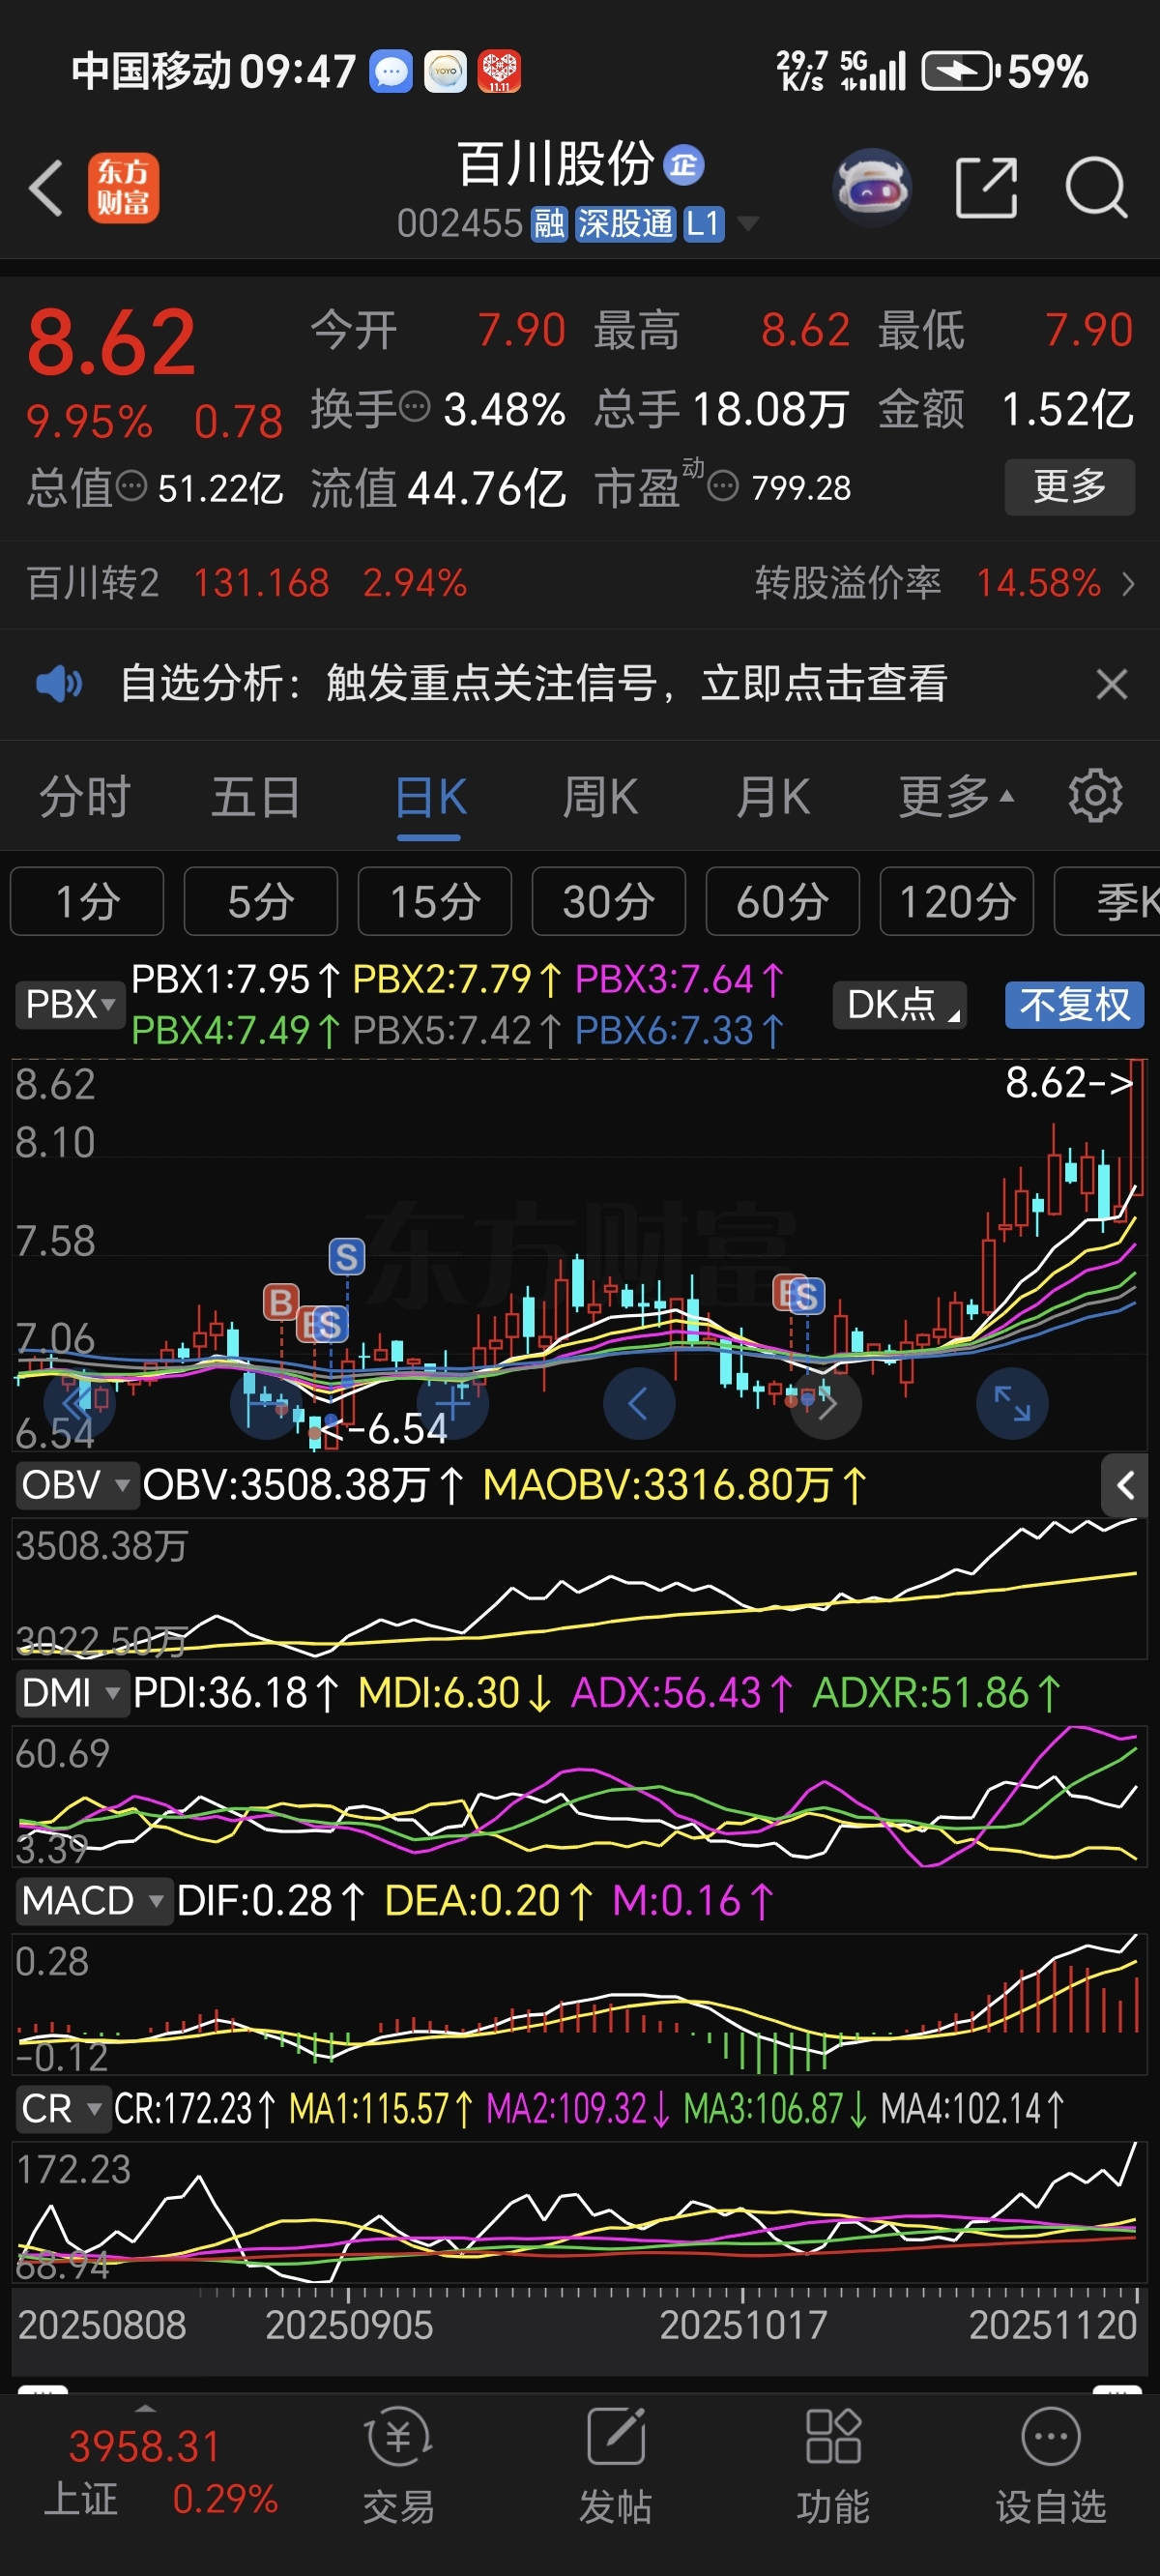Tap the 换手 info face icon

pyautogui.click(x=414, y=408)
